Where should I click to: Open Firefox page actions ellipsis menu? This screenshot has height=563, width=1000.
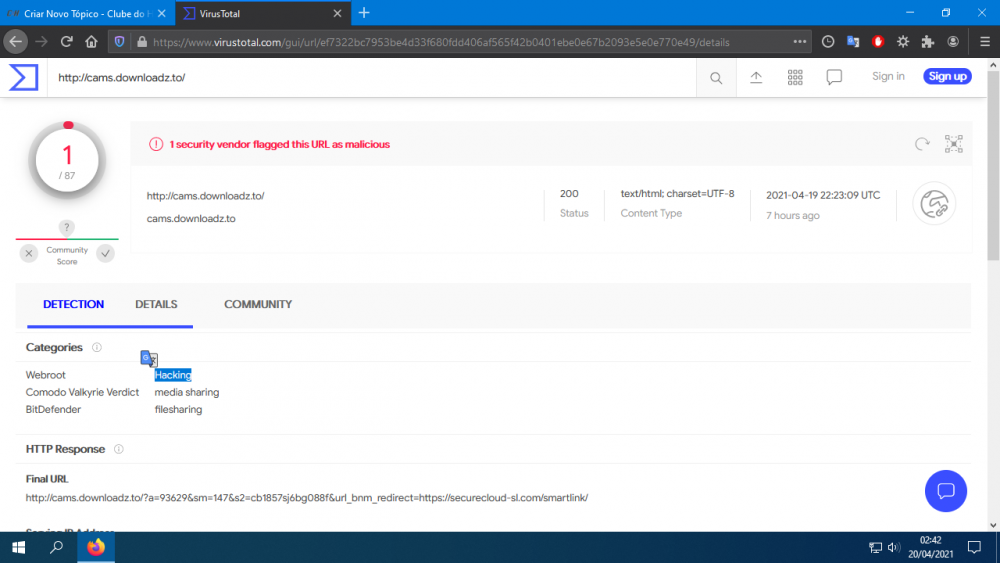pos(800,42)
